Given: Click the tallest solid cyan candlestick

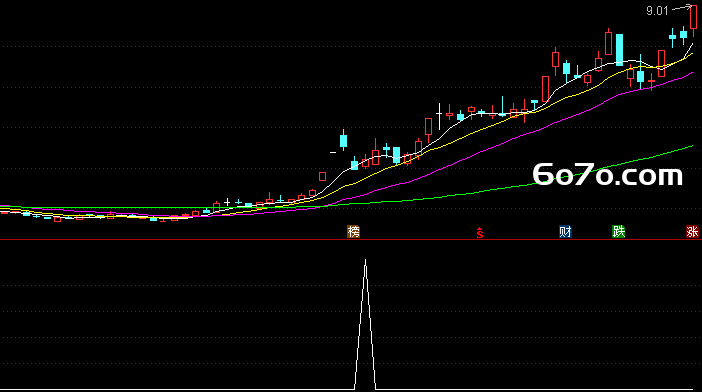Looking at the screenshot, I should [x=619, y=50].
